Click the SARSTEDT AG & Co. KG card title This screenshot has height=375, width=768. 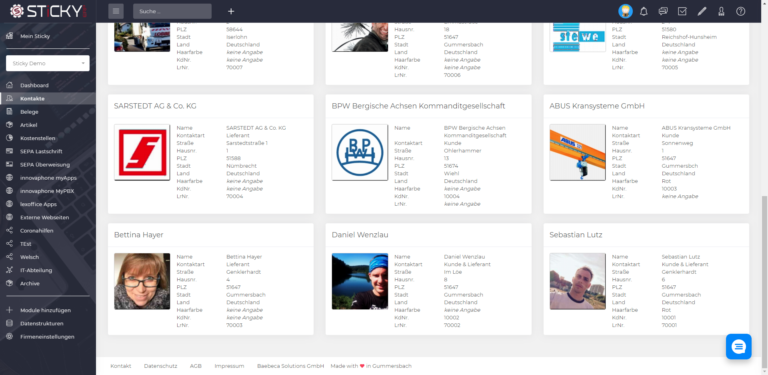tap(155, 106)
